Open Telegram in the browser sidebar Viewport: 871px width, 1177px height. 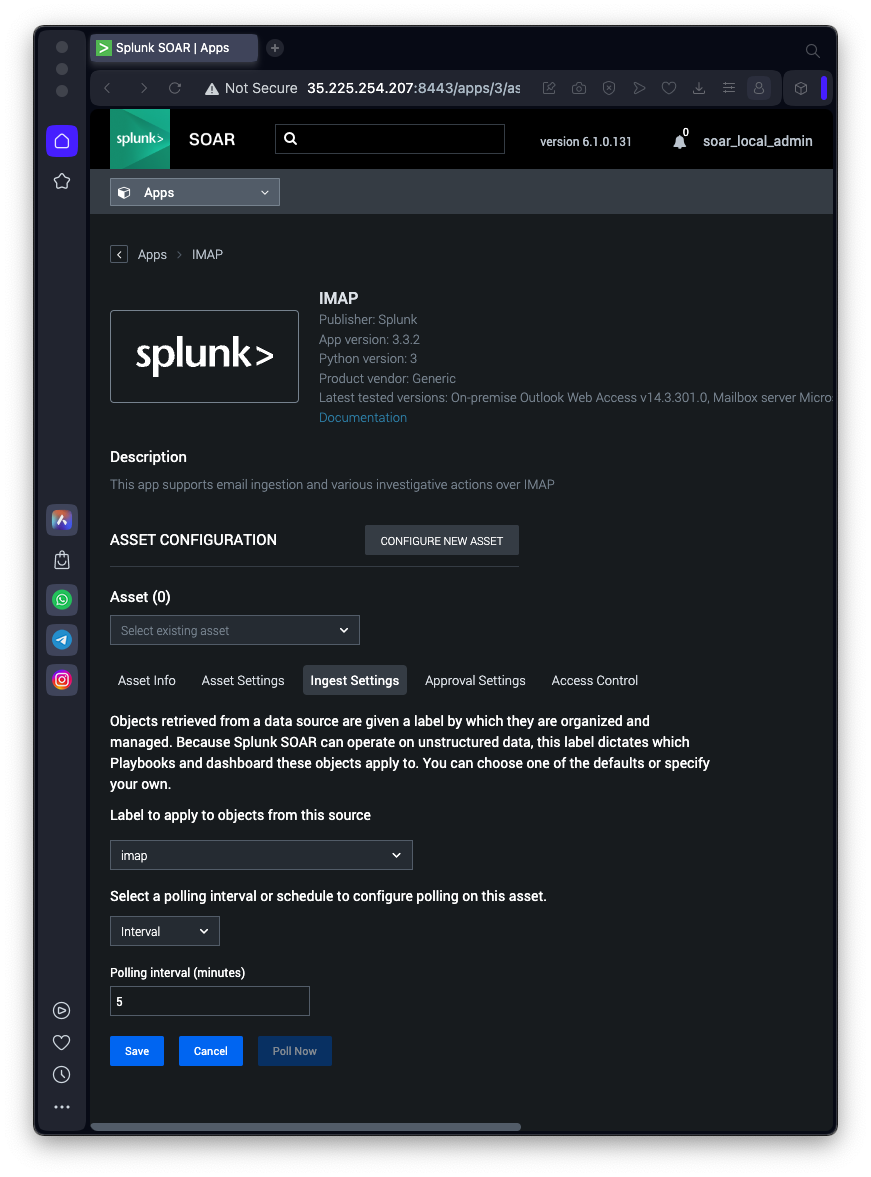[62, 640]
